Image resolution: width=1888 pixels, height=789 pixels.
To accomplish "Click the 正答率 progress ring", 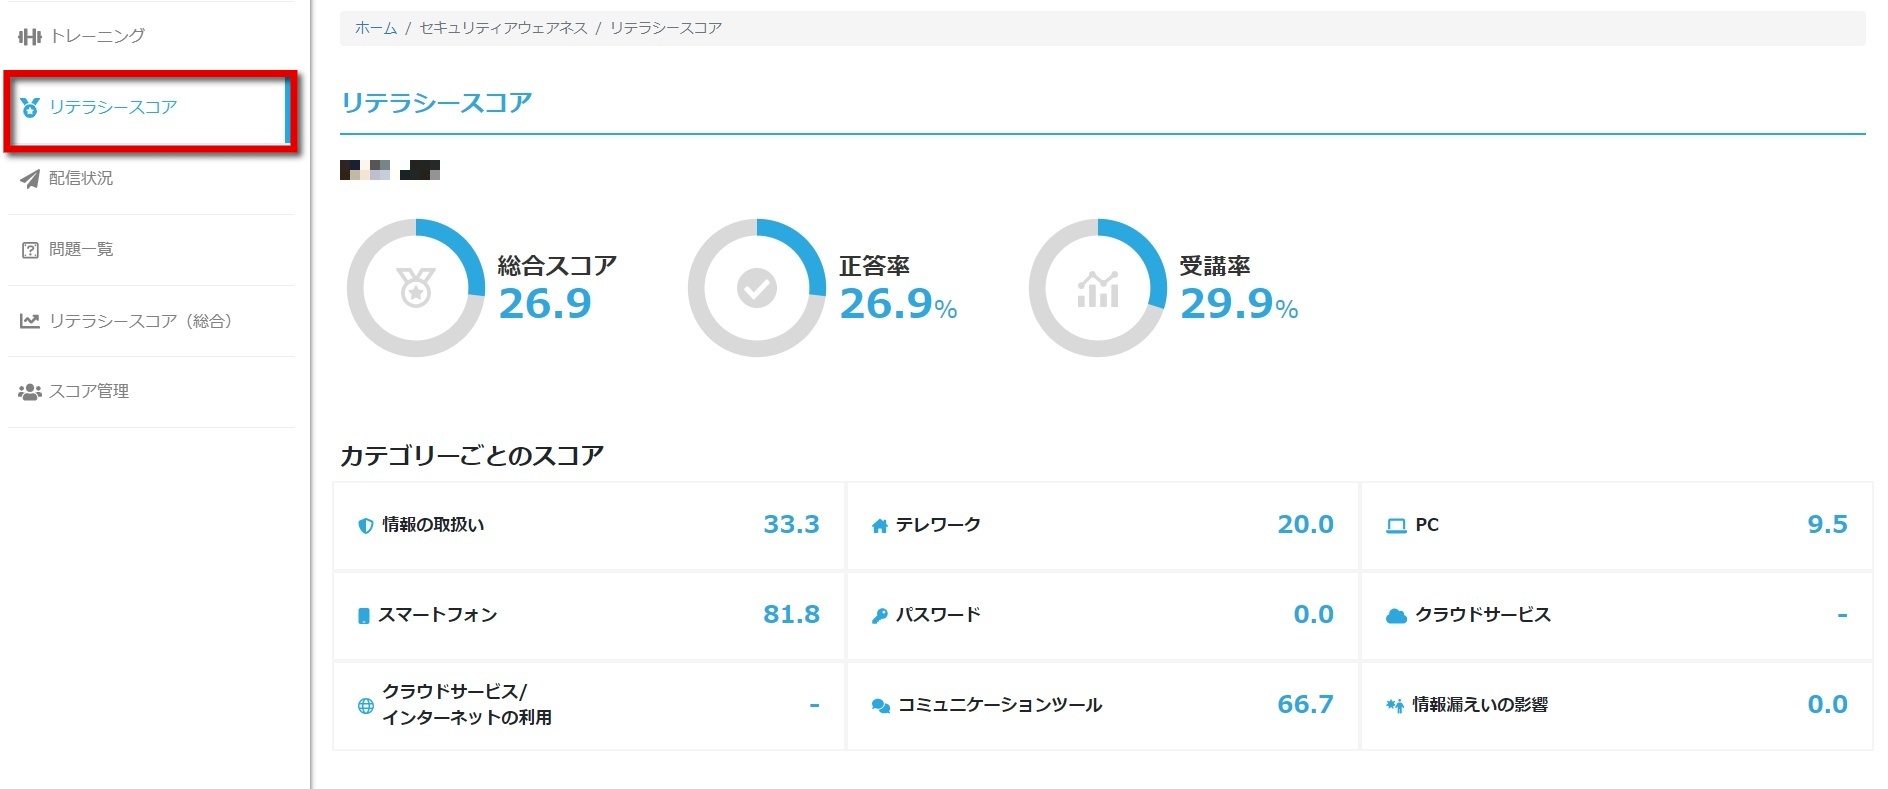I will tap(757, 288).
